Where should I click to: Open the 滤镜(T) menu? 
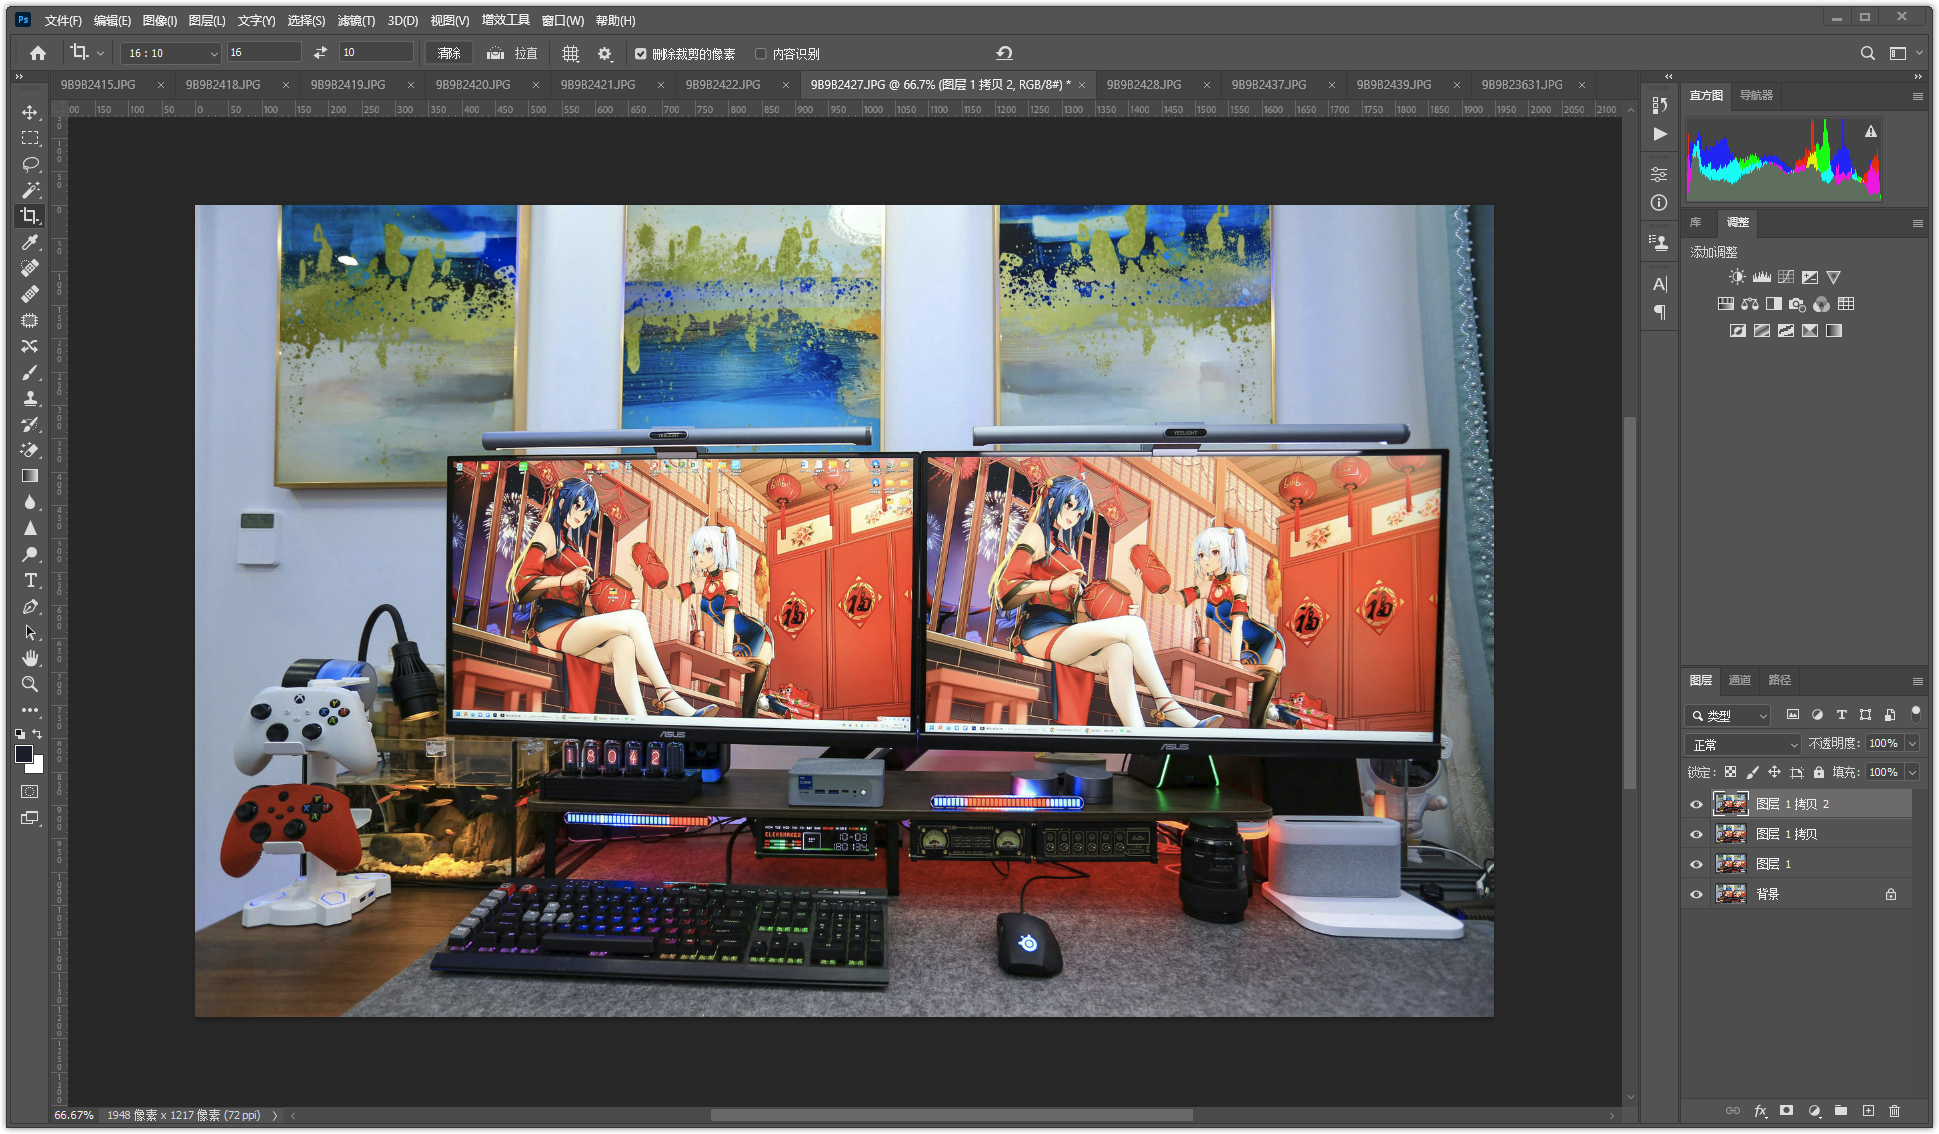[x=355, y=20]
